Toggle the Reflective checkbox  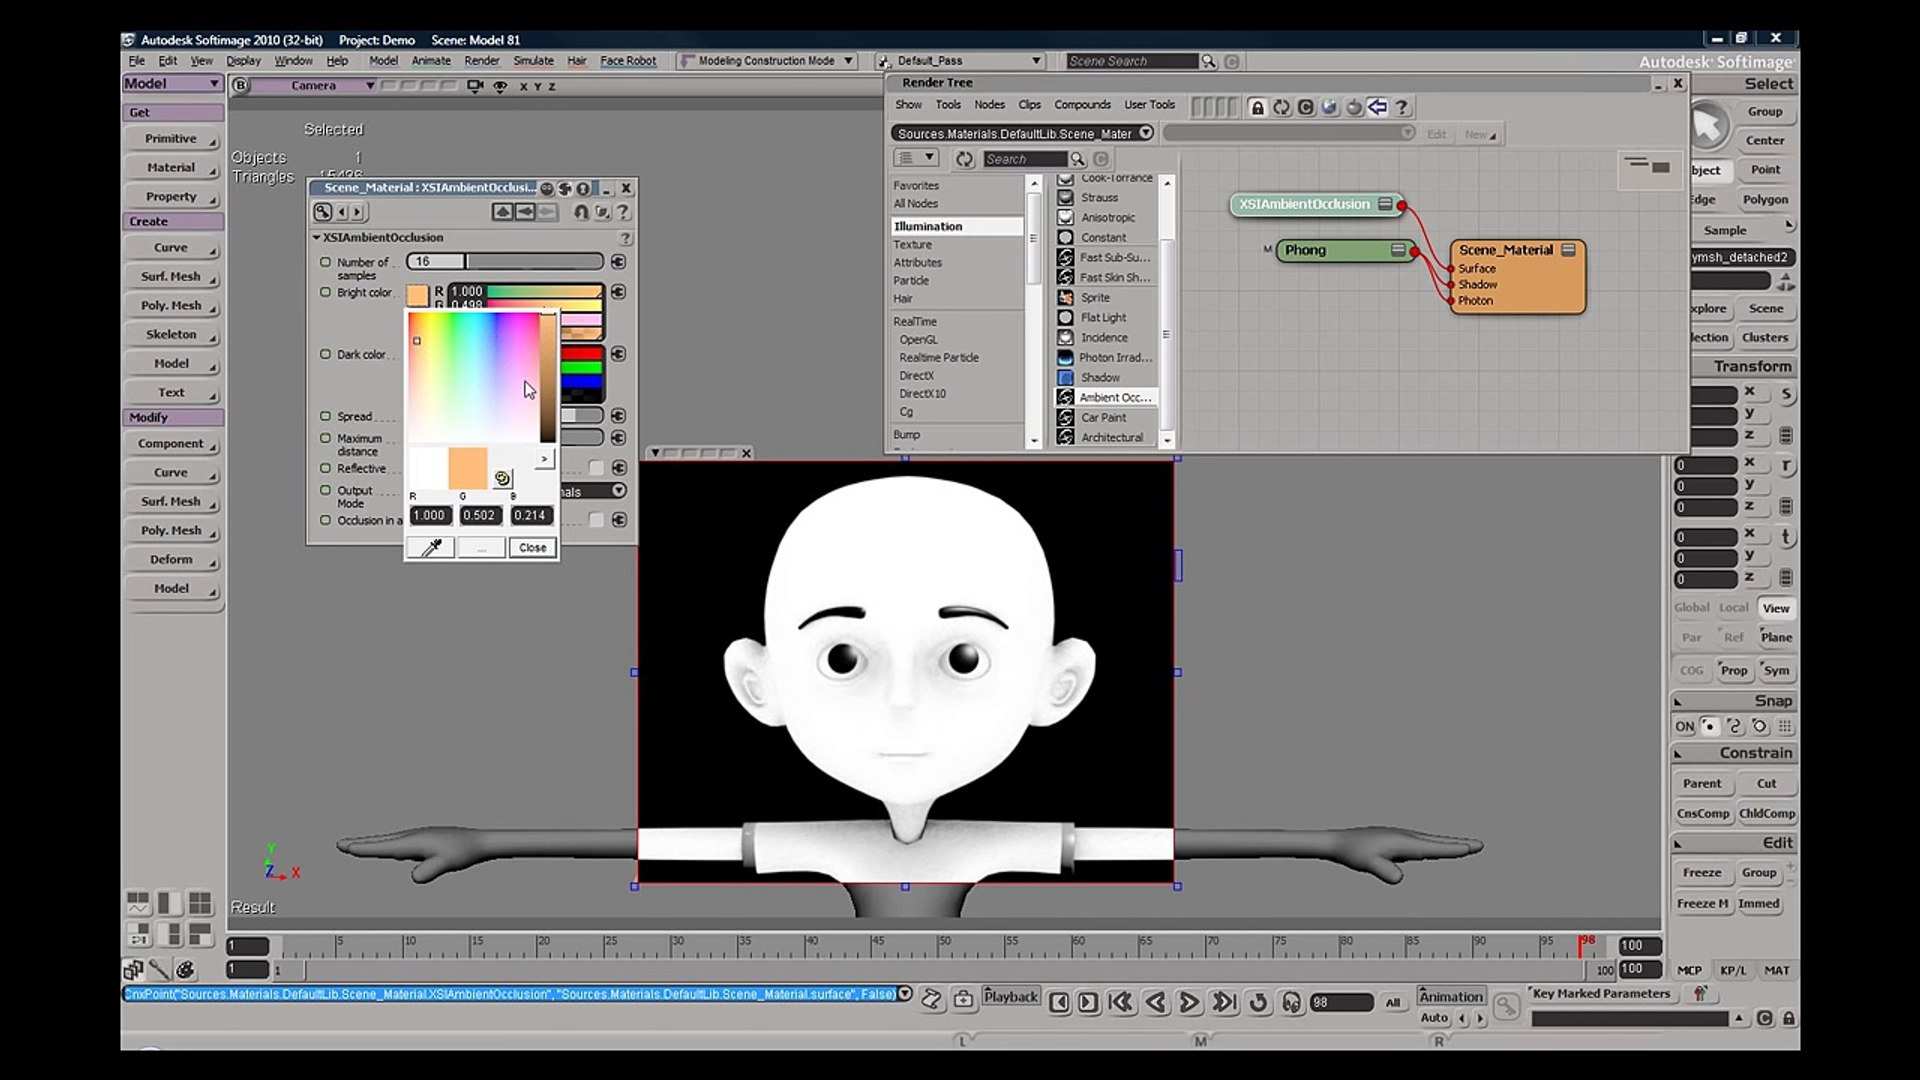[x=596, y=468]
